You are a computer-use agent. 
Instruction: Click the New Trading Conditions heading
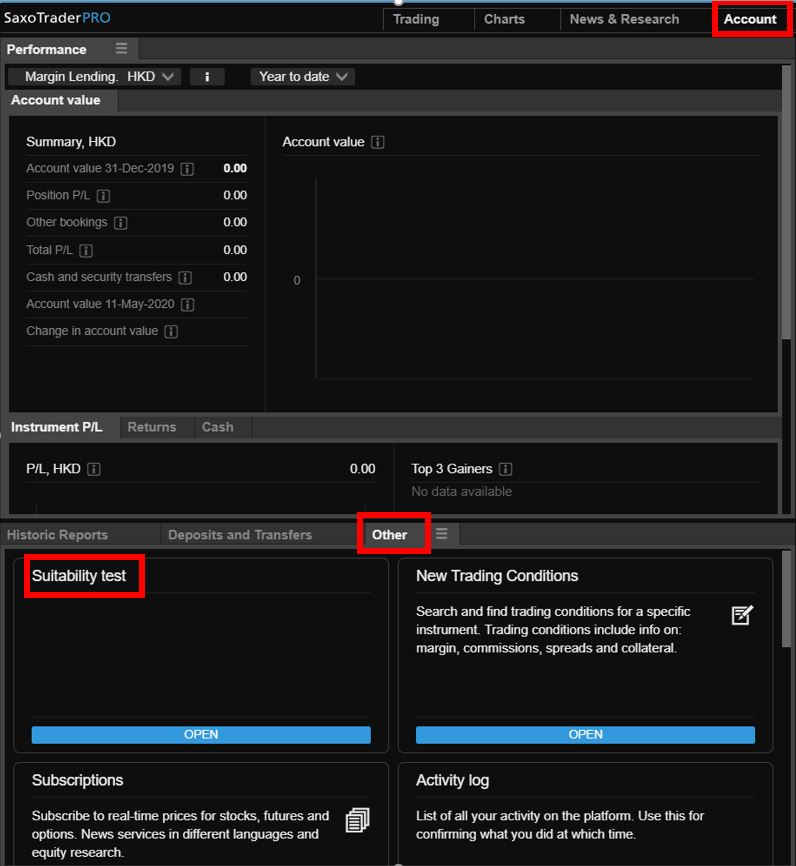tap(497, 576)
